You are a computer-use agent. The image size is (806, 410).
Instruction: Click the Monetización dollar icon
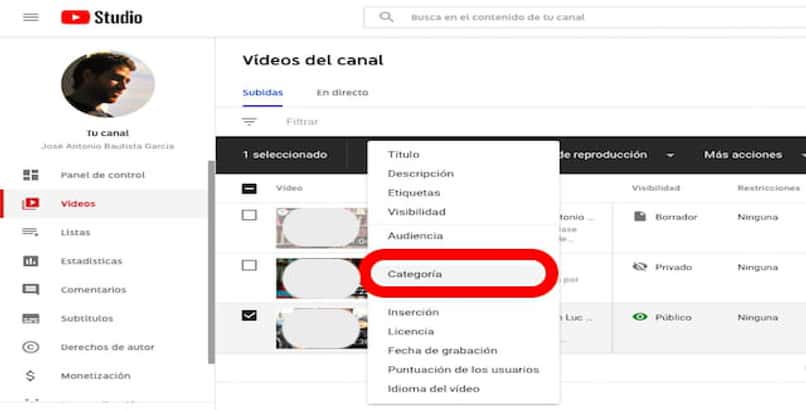coord(31,376)
